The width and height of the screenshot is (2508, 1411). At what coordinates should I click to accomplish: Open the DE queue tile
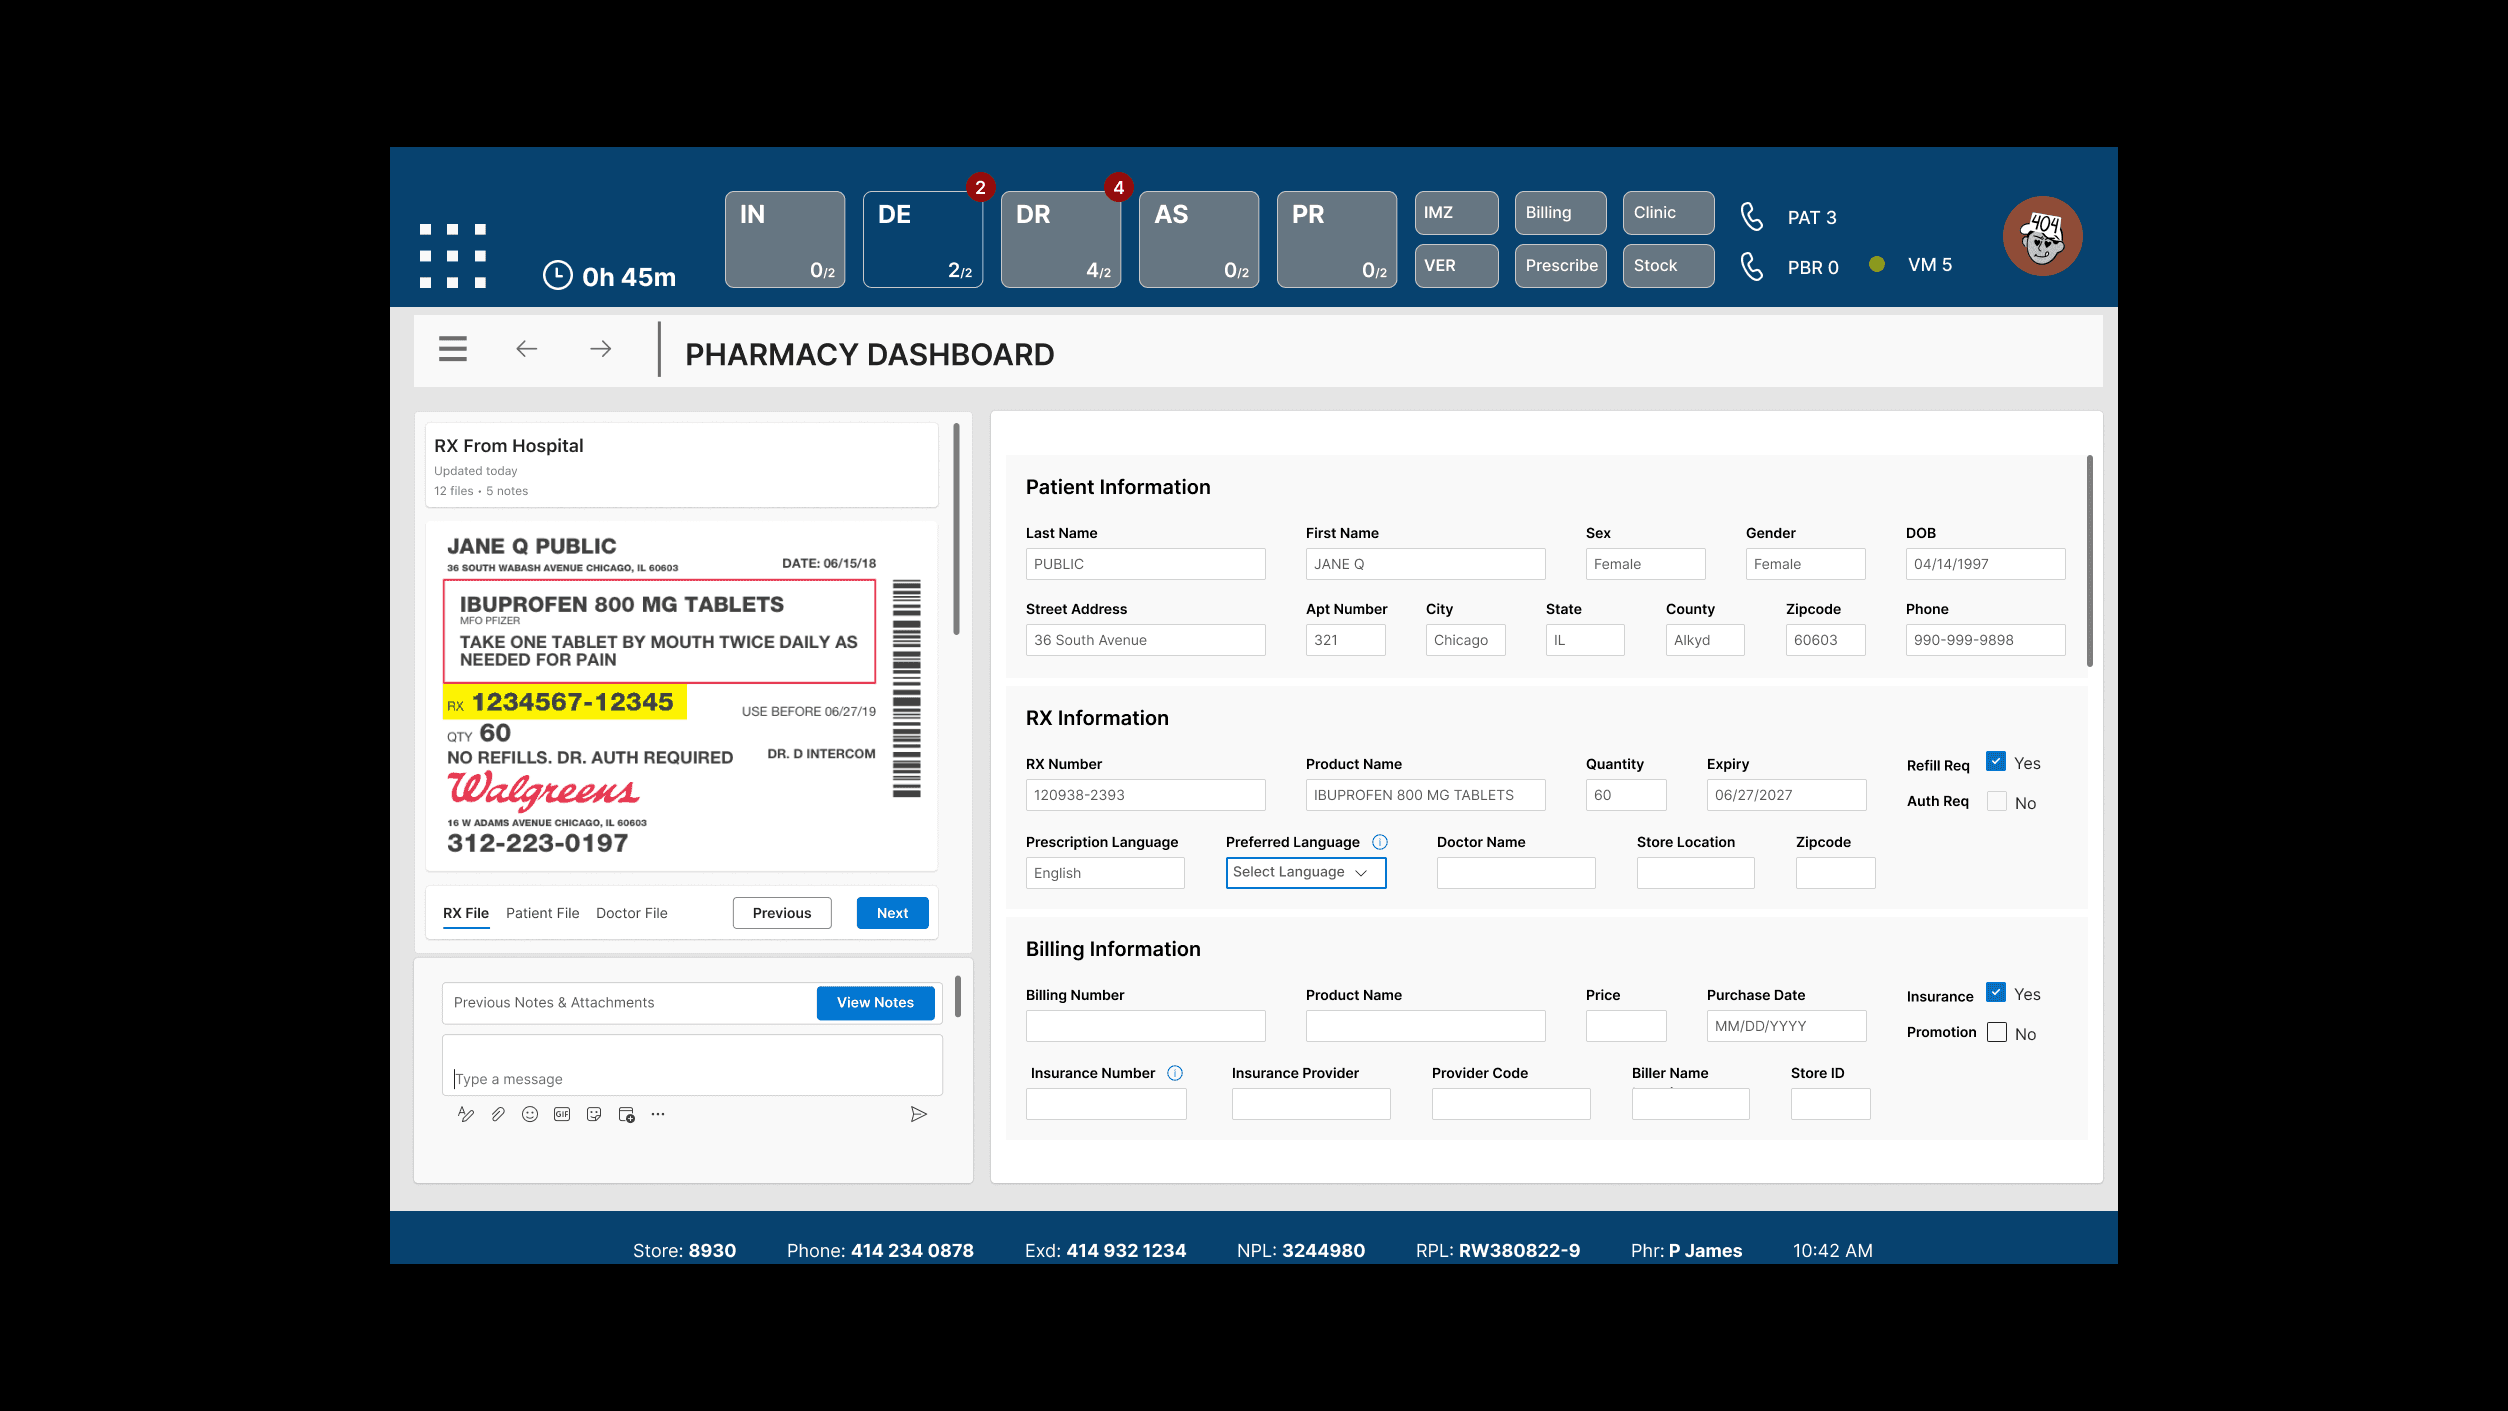922,240
